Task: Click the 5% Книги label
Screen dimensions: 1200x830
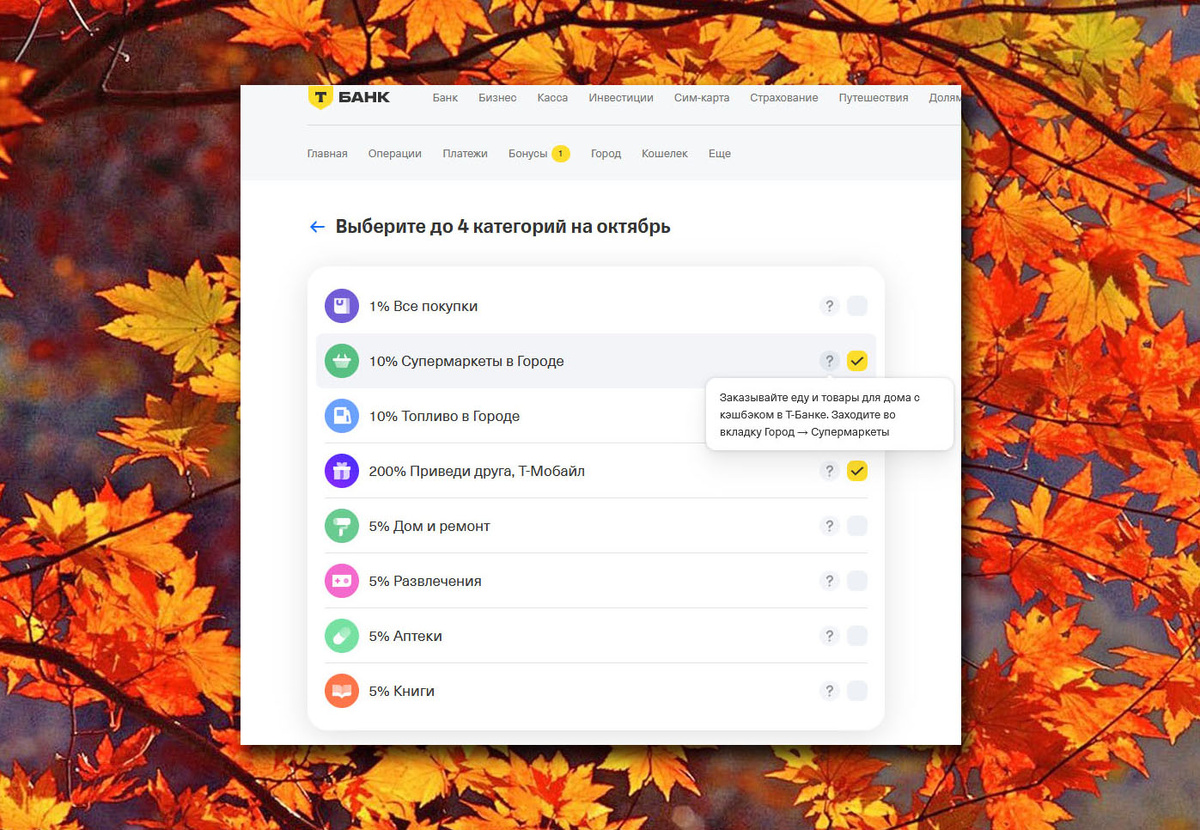Action: (x=402, y=691)
